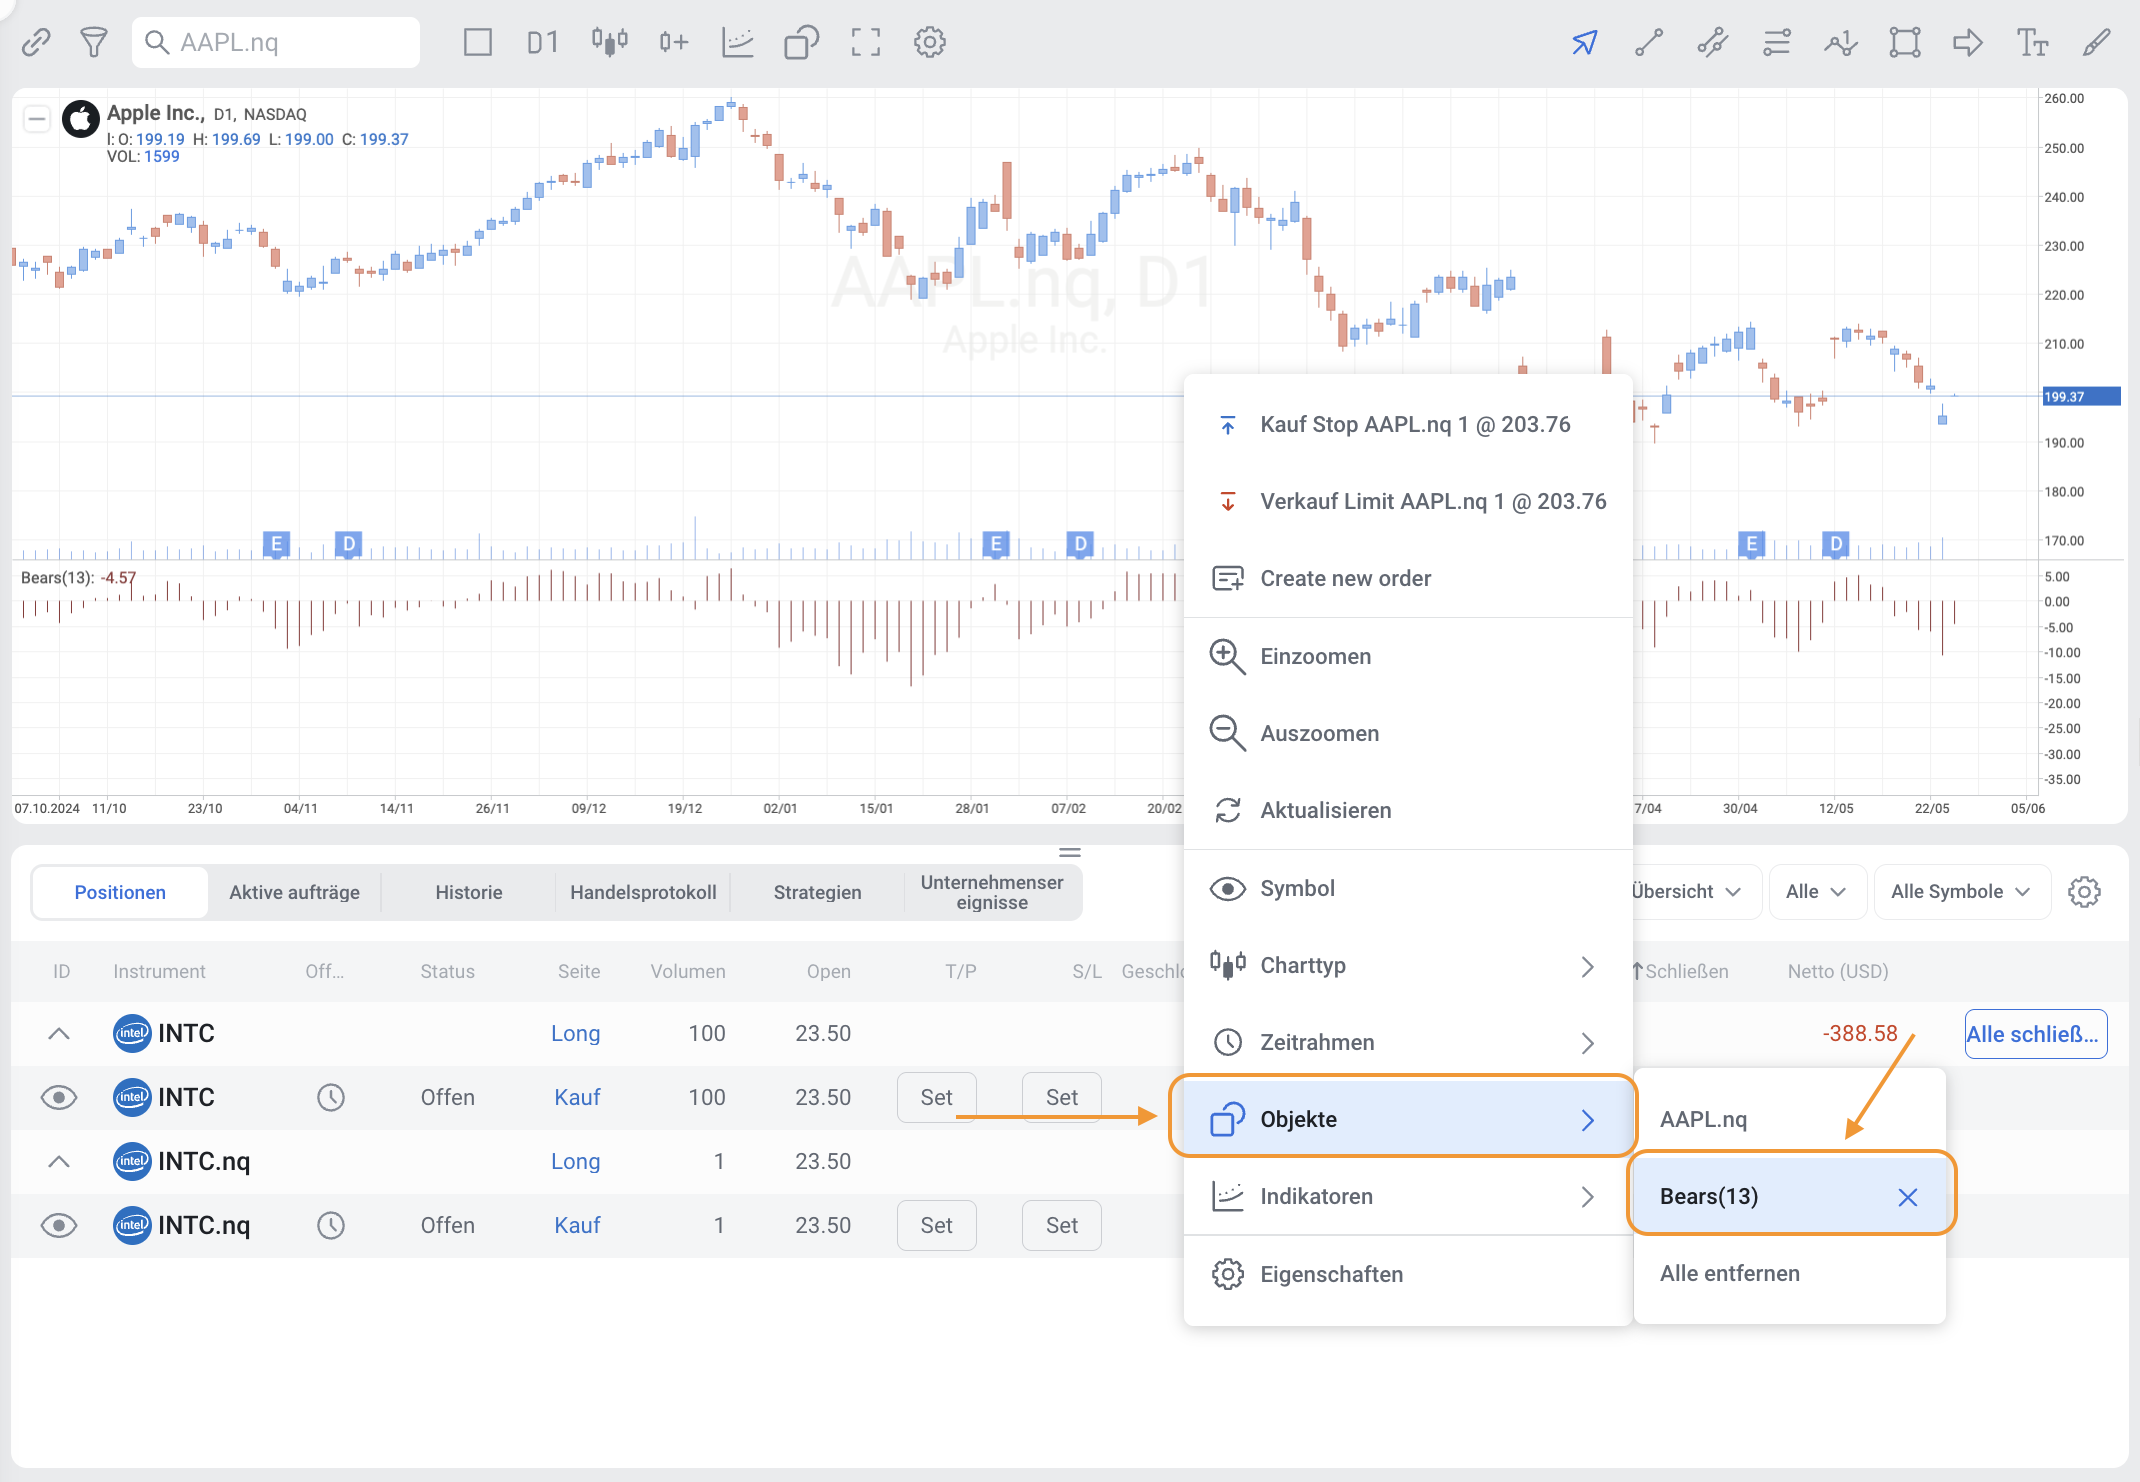This screenshot has width=2140, height=1482.
Task: Open the filter funnel icon
Action: click(93, 42)
